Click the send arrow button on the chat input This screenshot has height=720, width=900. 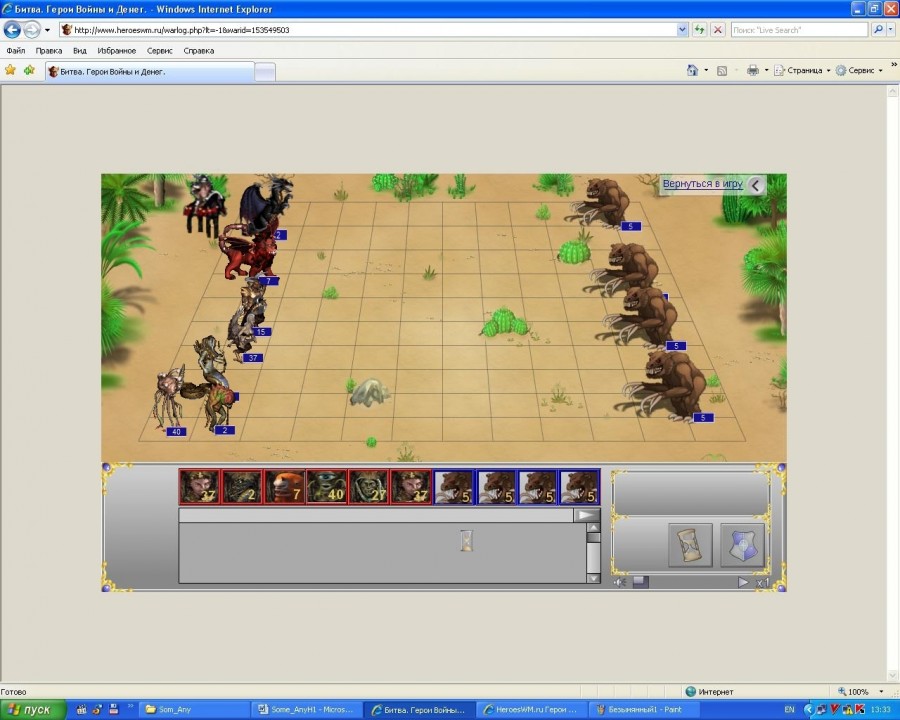pyautogui.click(x=587, y=515)
